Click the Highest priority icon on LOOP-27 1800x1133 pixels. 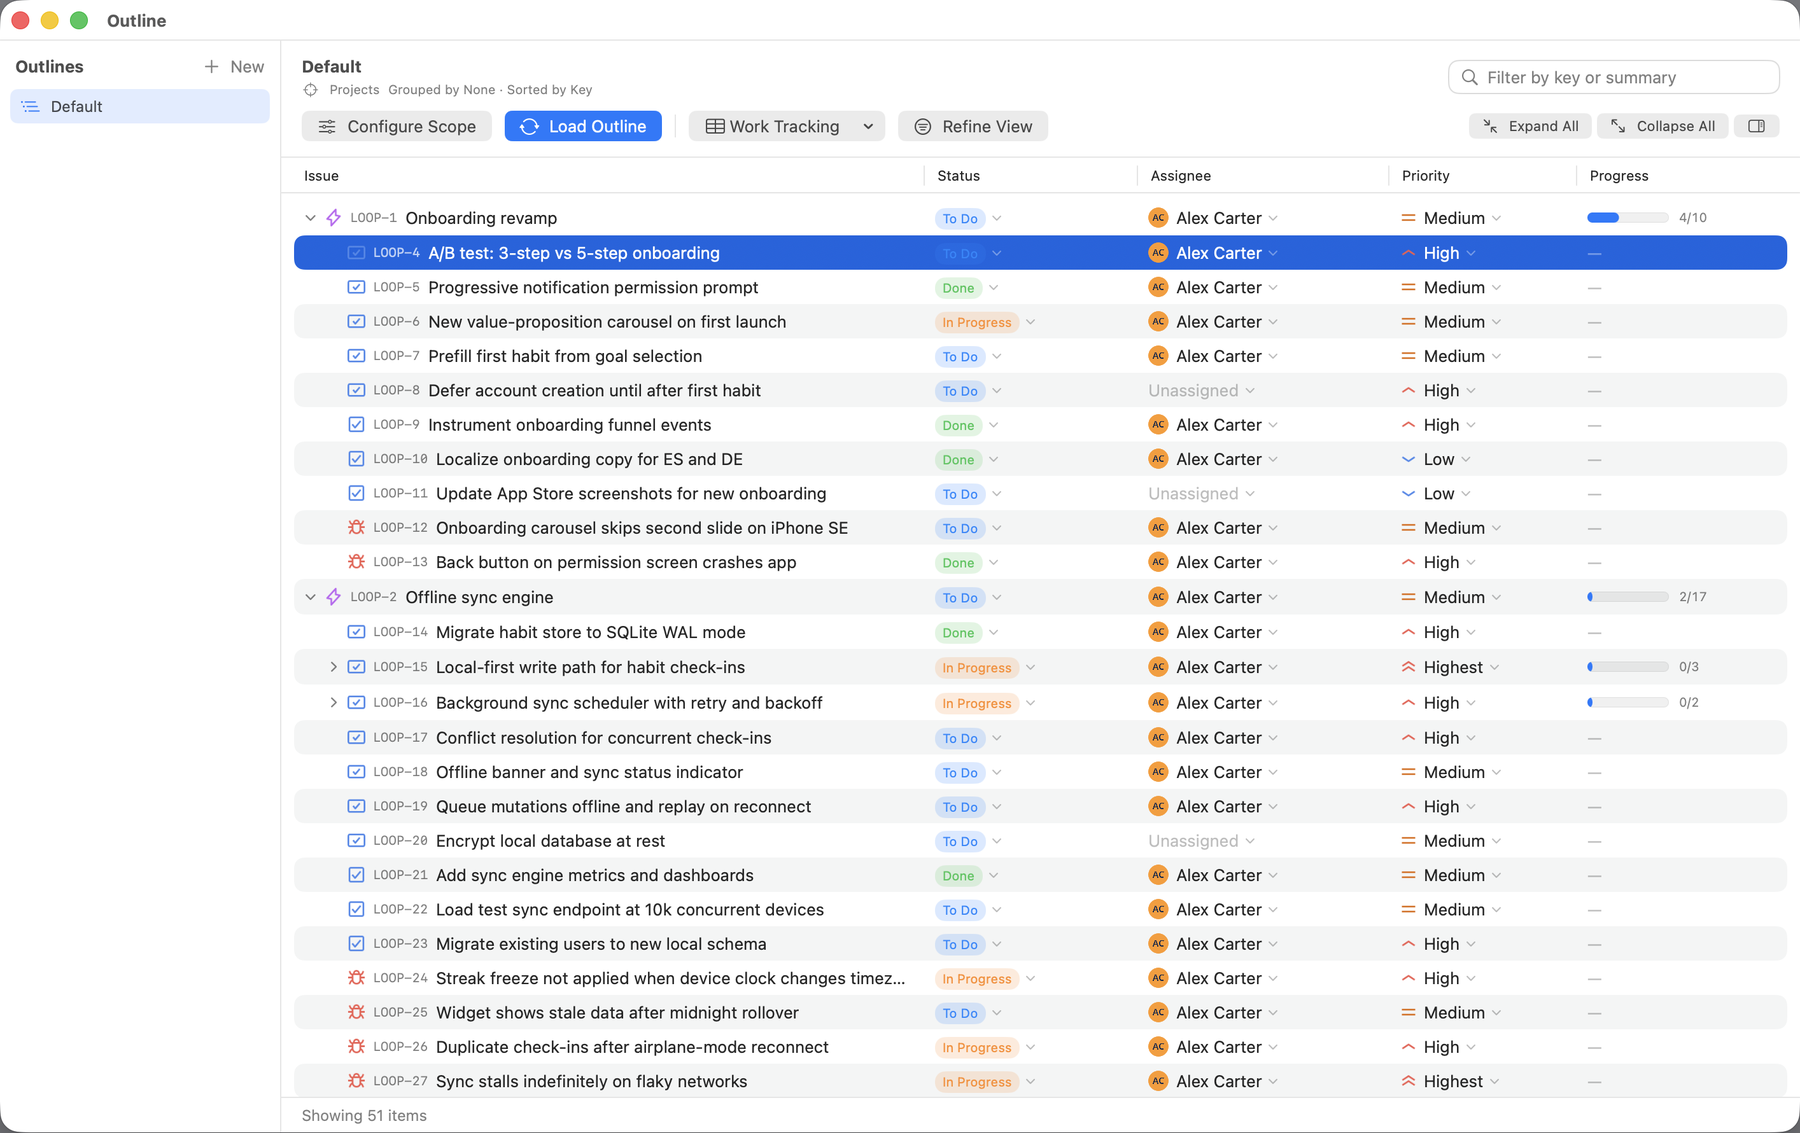(1408, 1081)
